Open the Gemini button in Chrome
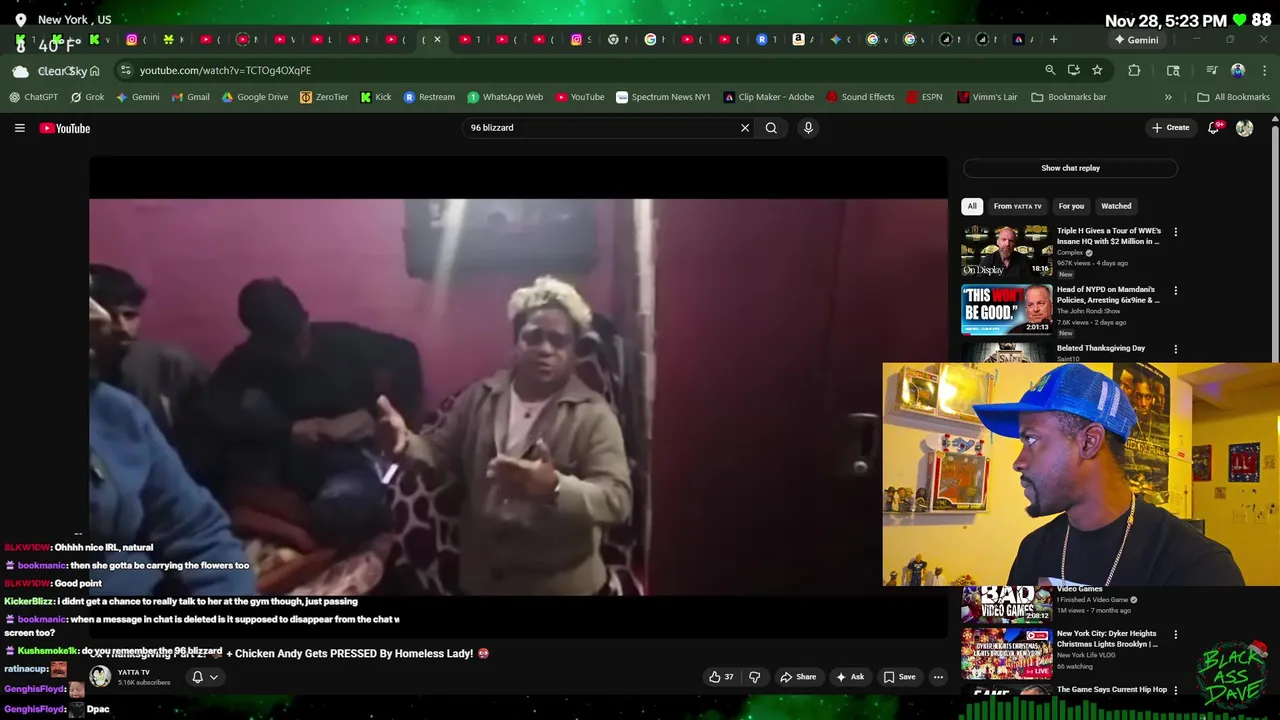This screenshot has height=720, width=1280. point(1137,40)
